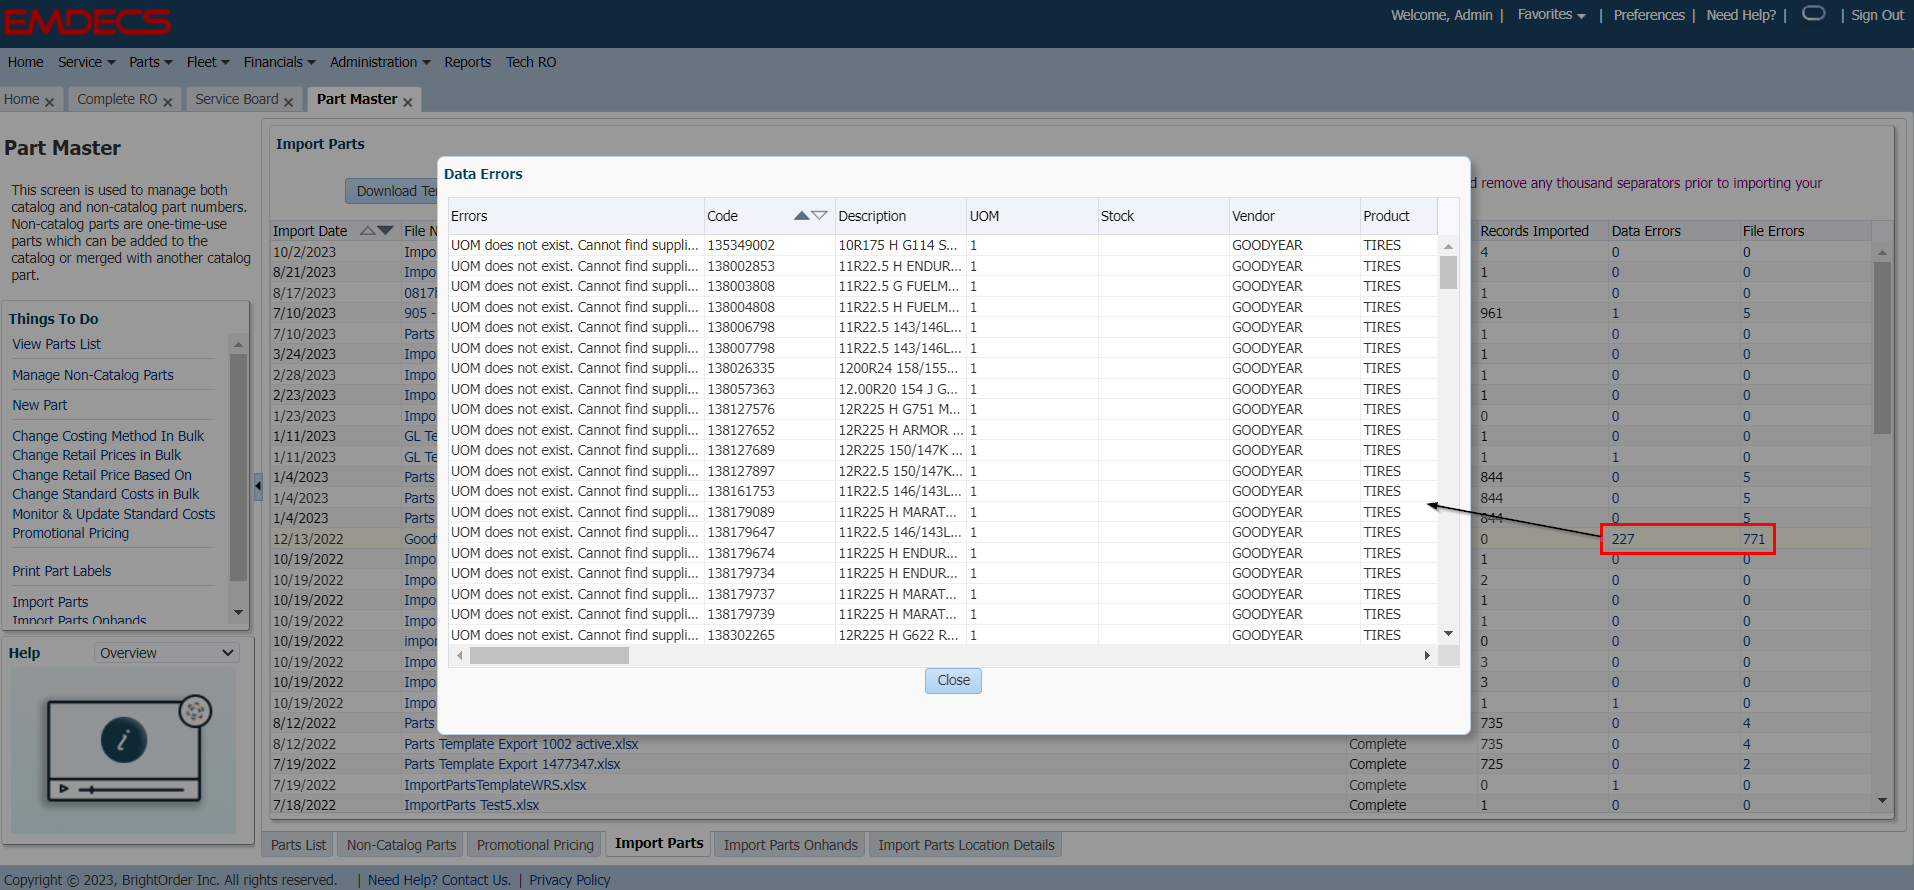Switch to Import Parts Location Details tab
The height and width of the screenshot is (890, 1914).
click(966, 845)
